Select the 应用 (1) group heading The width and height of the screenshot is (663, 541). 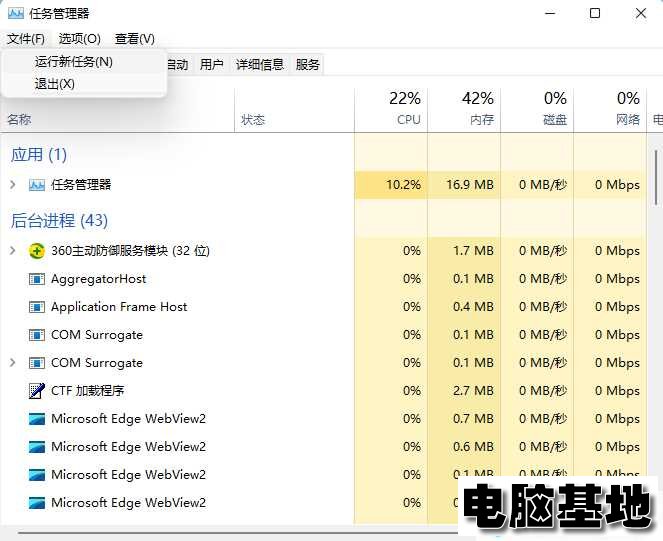[x=39, y=154]
